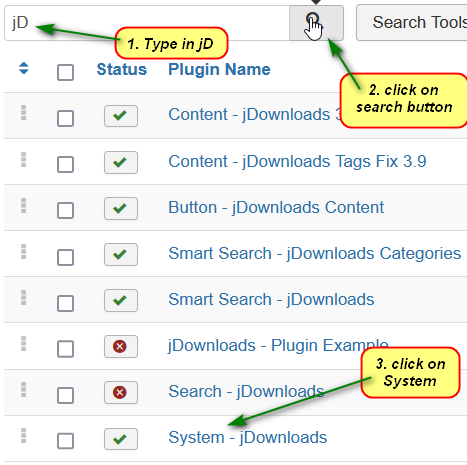
Task: Click drag handle of Smart Search - jDownloads row
Action: [x=23, y=298]
